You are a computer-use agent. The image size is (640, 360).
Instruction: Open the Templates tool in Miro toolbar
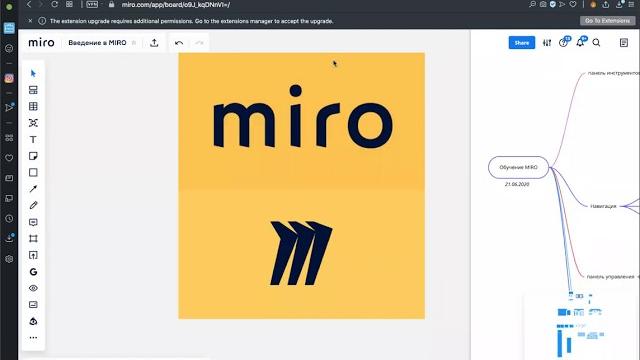pyautogui.click(x=33, y=90)
